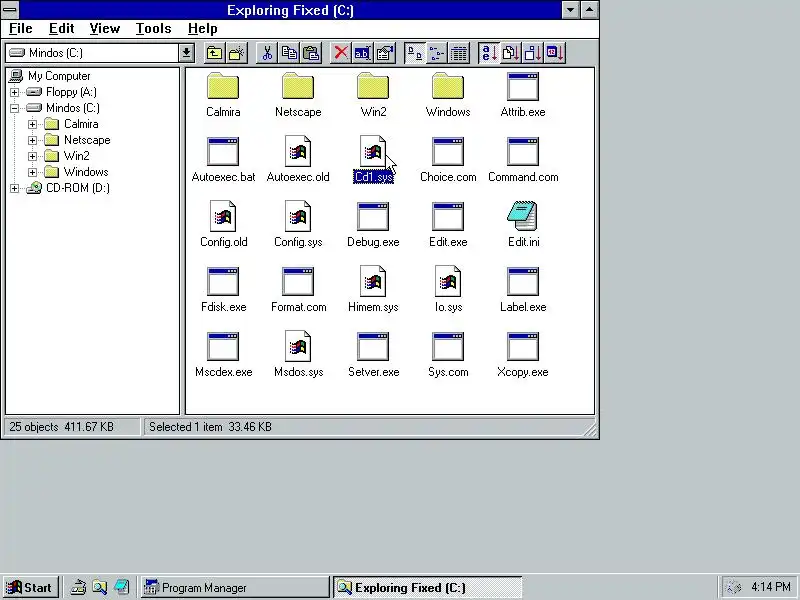800x600 pixels.
Task: Select the Mscdex.exe file icon
Action: [223, 346]
